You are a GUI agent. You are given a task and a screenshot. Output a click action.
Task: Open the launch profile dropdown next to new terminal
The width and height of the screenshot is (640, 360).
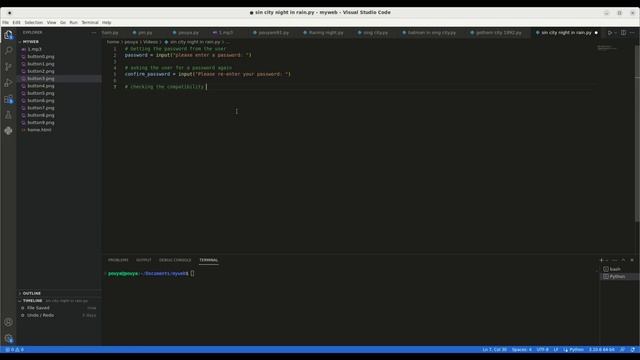pos(607,260)
